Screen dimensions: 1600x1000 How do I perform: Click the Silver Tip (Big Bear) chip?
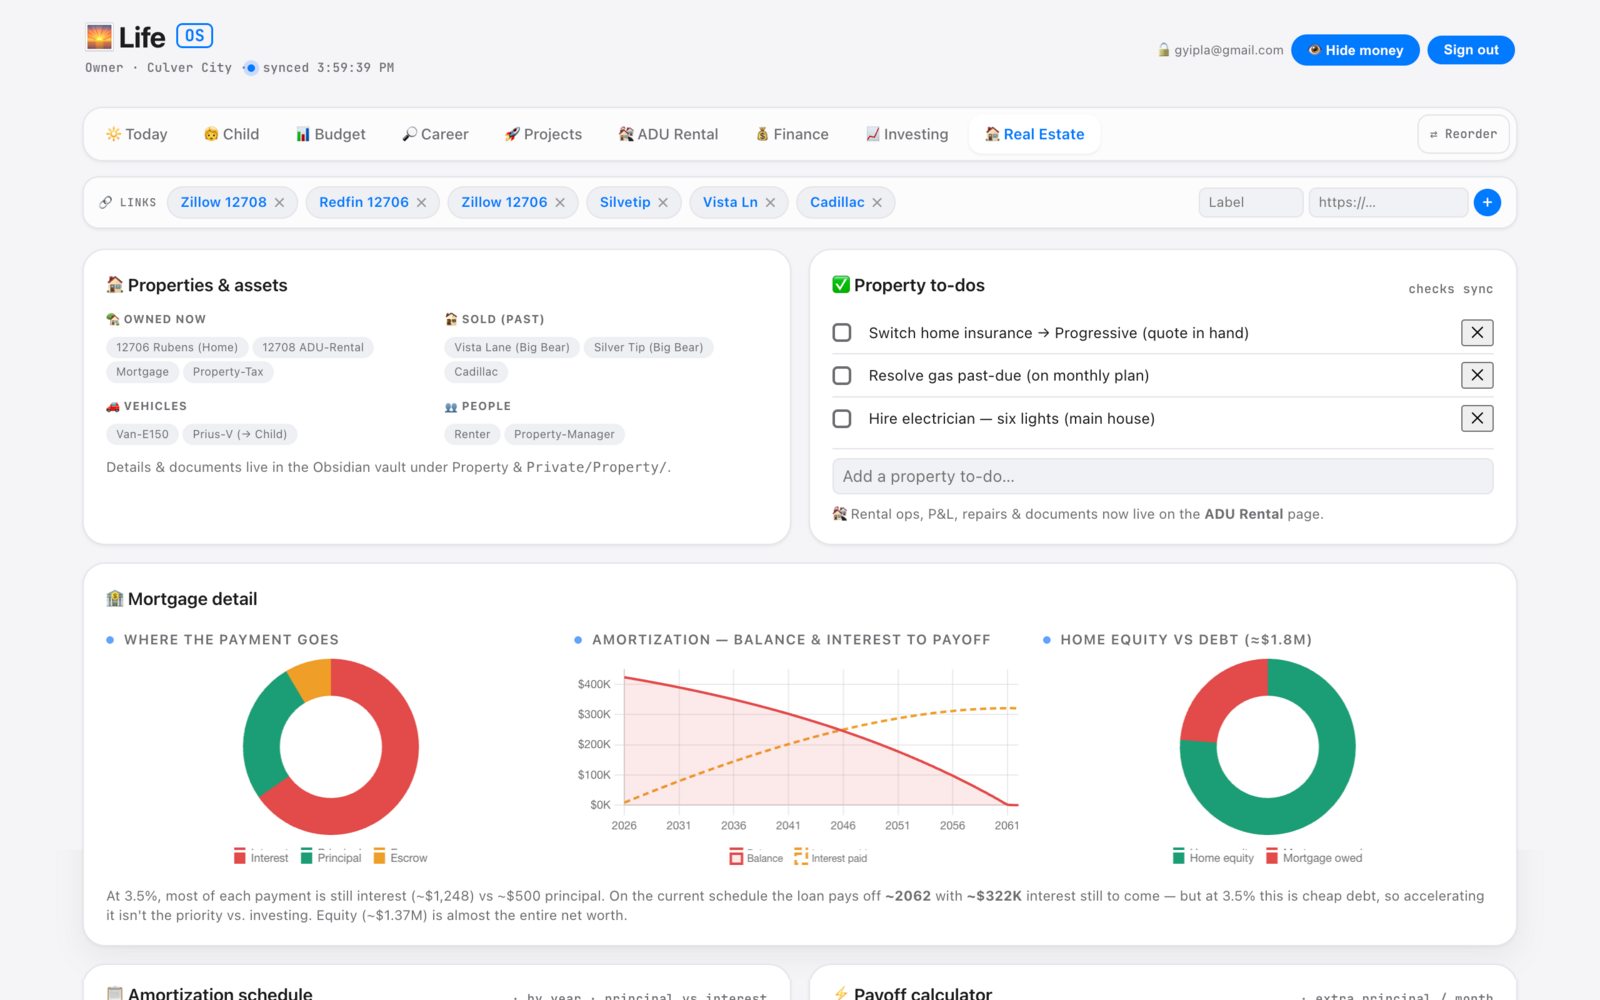point(648,347)
